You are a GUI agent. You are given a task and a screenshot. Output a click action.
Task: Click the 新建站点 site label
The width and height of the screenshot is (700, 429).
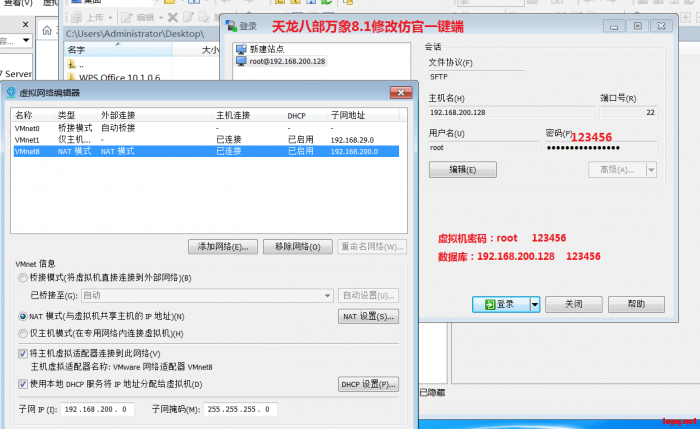tap(267, 49)
